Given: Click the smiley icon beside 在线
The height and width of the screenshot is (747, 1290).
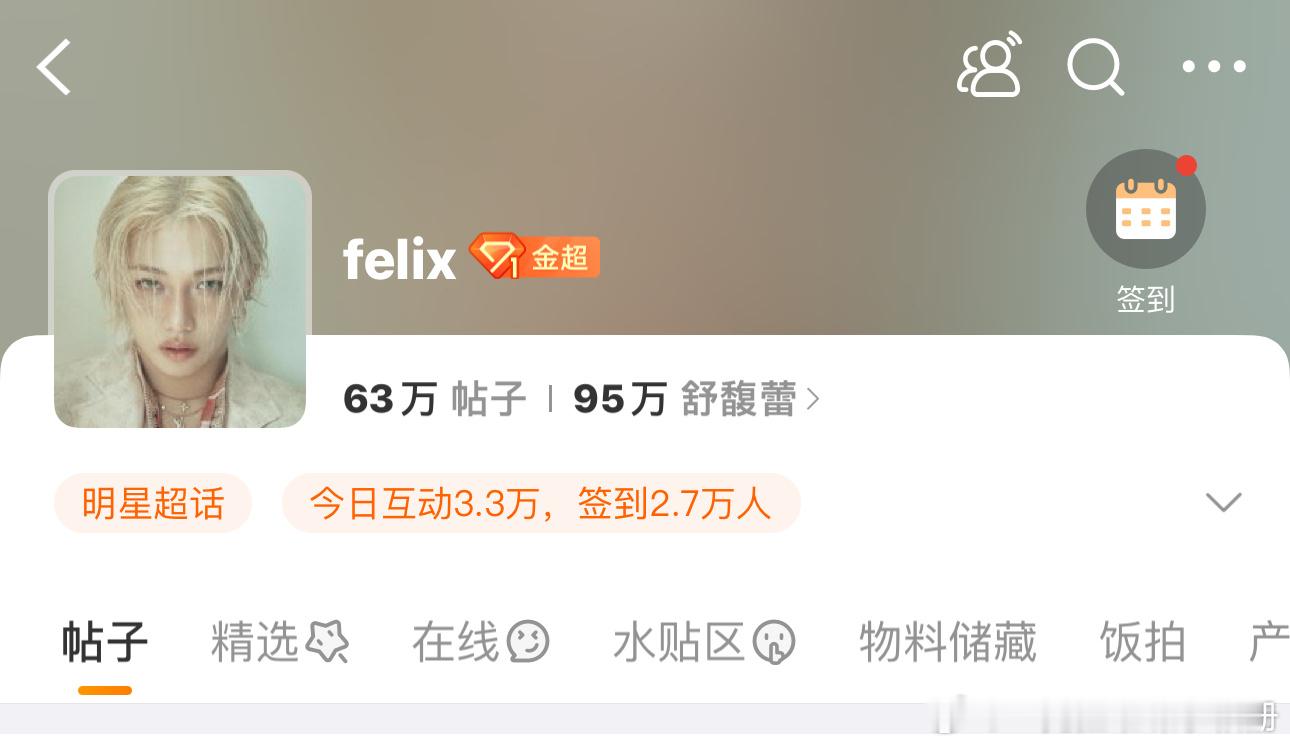Looking at the screenshot, I should pyautogui.click(x=528, y=642).
